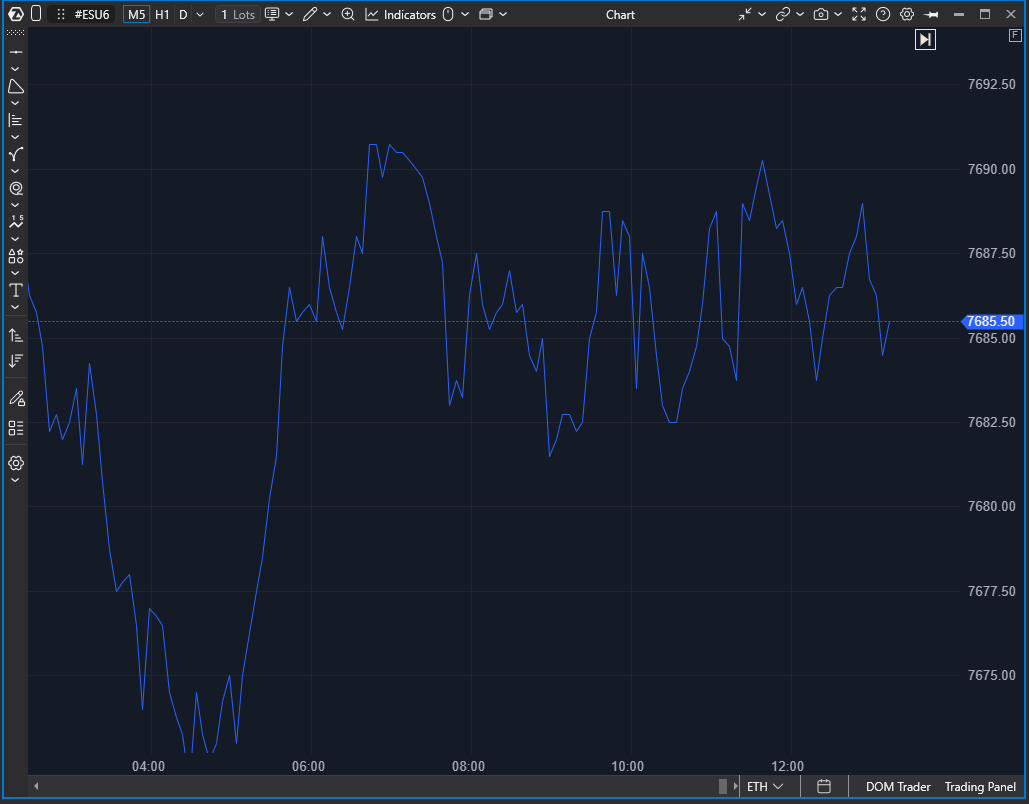The width and height of the screenshot is (1029, 804).
Task: Toggle full screen with the expand arrows icon
Action: pos(859,14)
